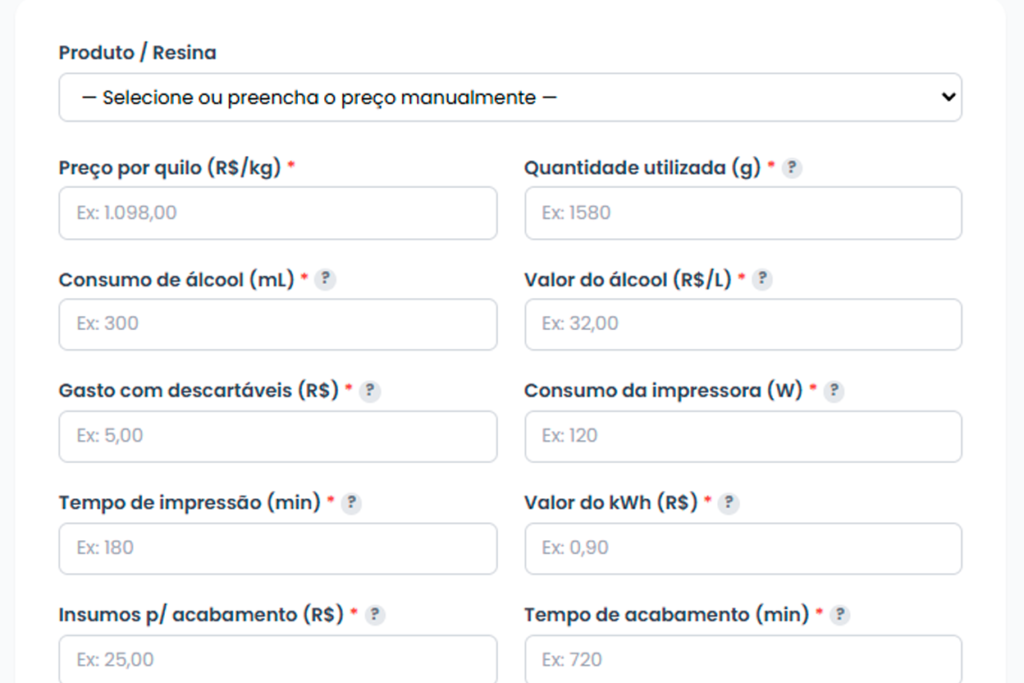Open the Produto / Resina dropdown

510,97
